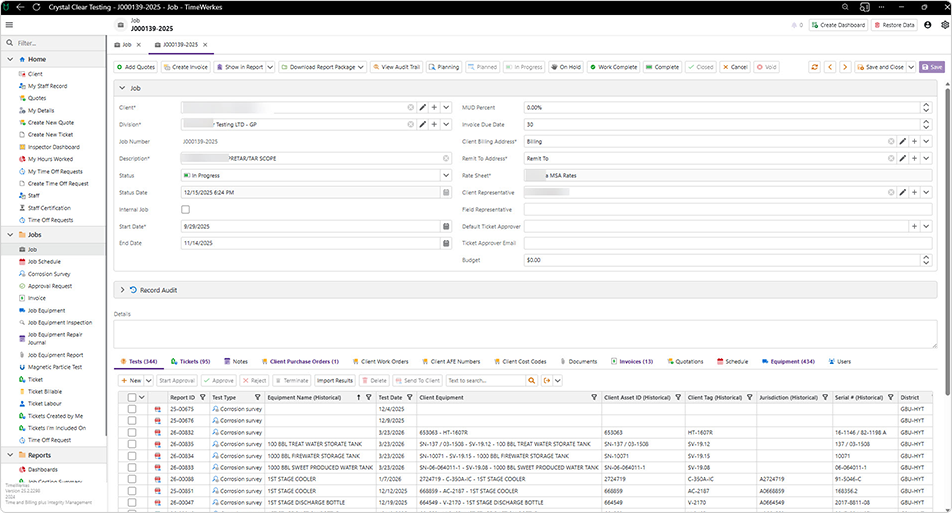This screenshot has width=952, height=513.
Task: Add a new Client with plus icon
Action: pyautogui.click(x=434, y=107)
